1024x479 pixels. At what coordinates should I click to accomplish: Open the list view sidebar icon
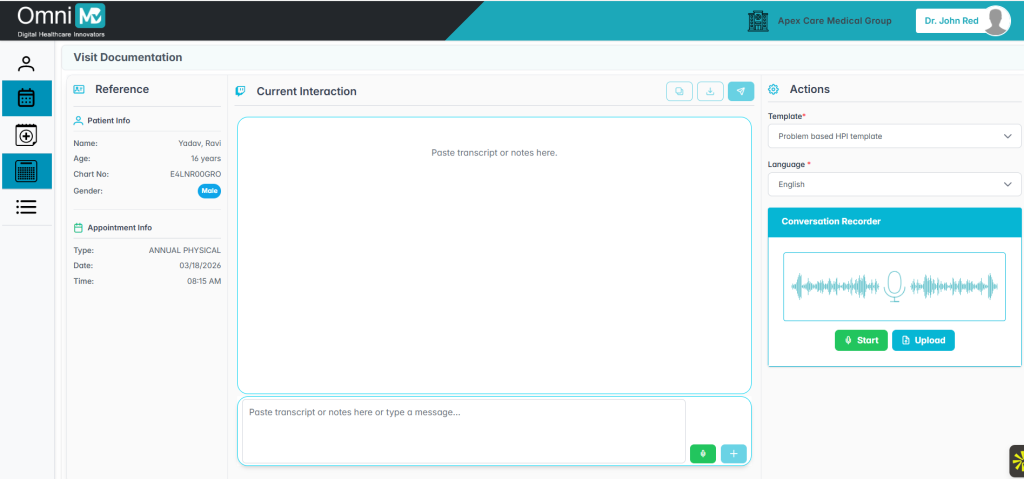(x=27, y=207)
